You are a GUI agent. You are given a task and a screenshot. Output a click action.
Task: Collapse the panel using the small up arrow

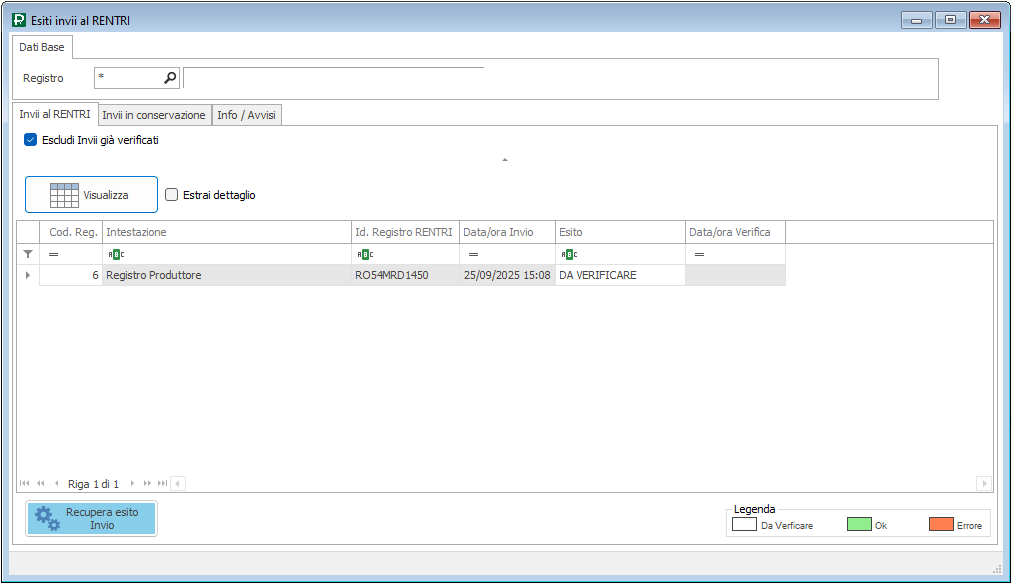(505, 160)
